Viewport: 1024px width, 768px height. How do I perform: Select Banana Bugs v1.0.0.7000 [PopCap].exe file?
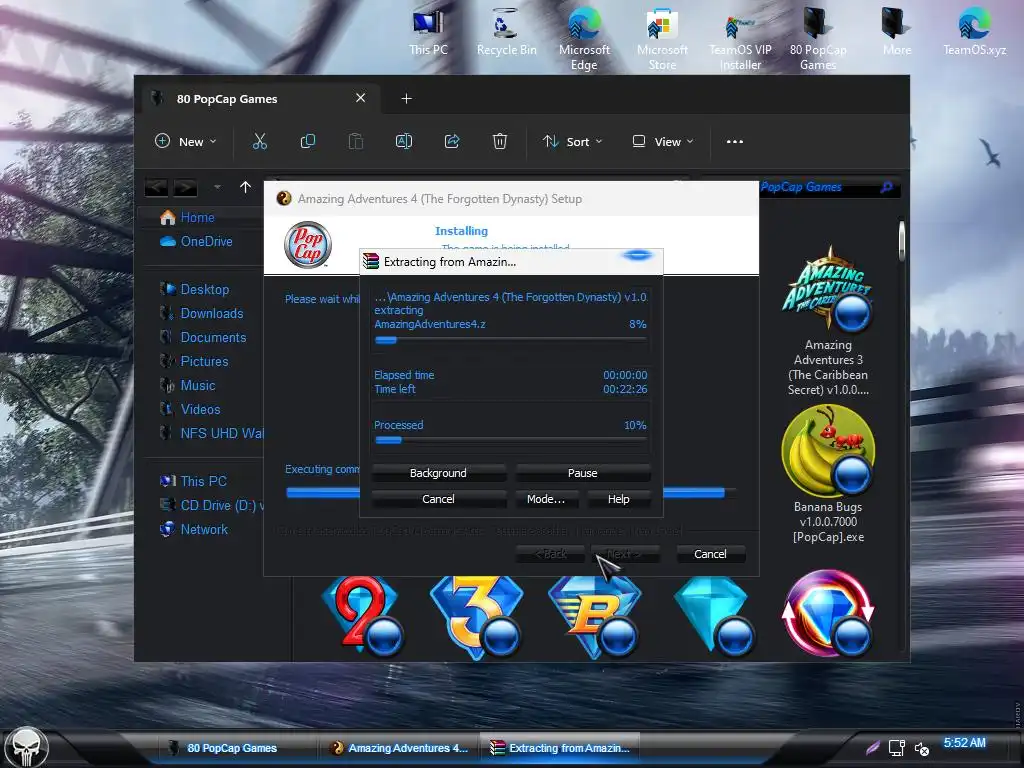click(x=828, y=474)
